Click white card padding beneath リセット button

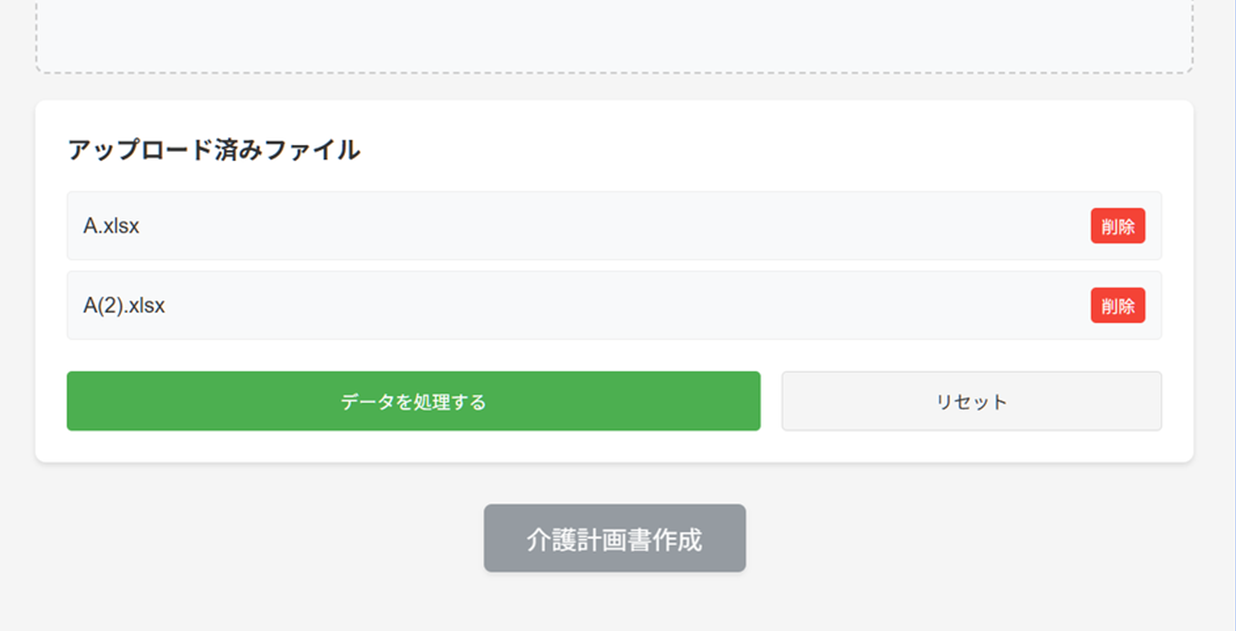[x=971, y=446]
